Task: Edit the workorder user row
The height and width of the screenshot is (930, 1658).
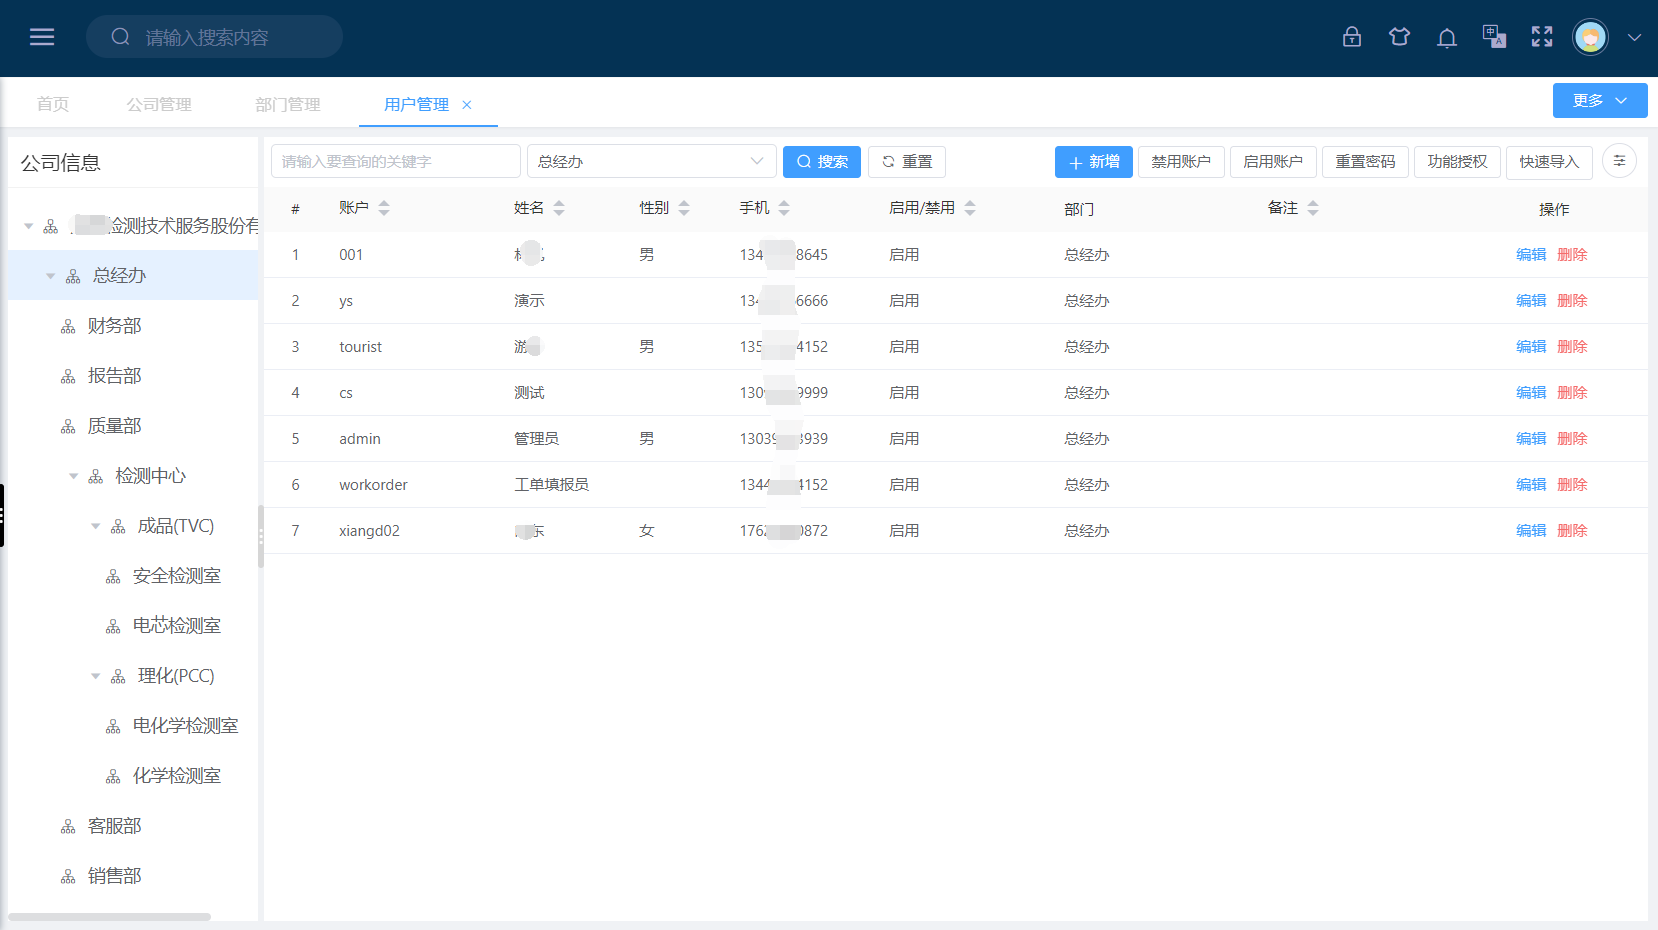Action: coord(1531,484)
